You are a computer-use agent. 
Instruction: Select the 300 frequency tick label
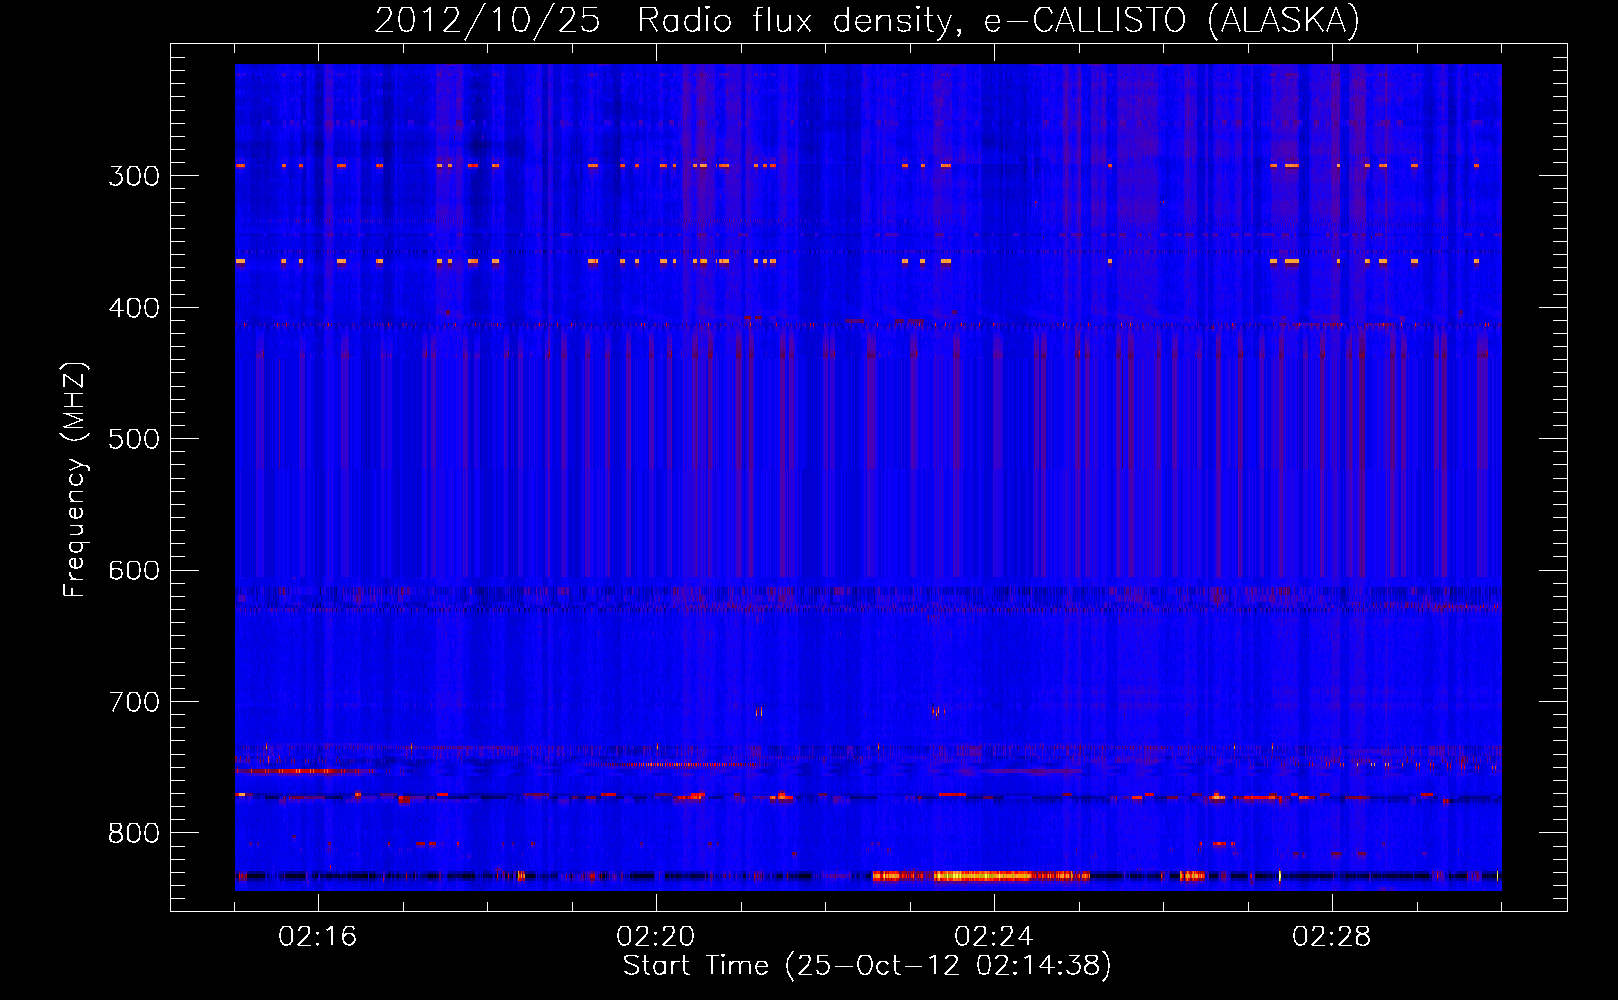pos(134,176)
